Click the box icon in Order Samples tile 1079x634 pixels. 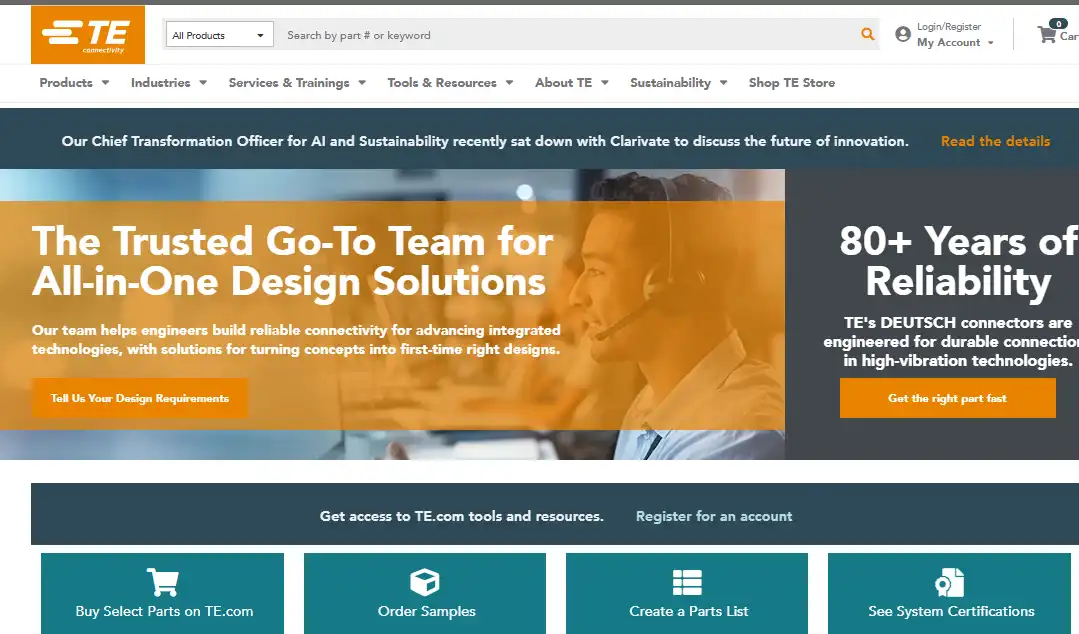pos(425,582)
